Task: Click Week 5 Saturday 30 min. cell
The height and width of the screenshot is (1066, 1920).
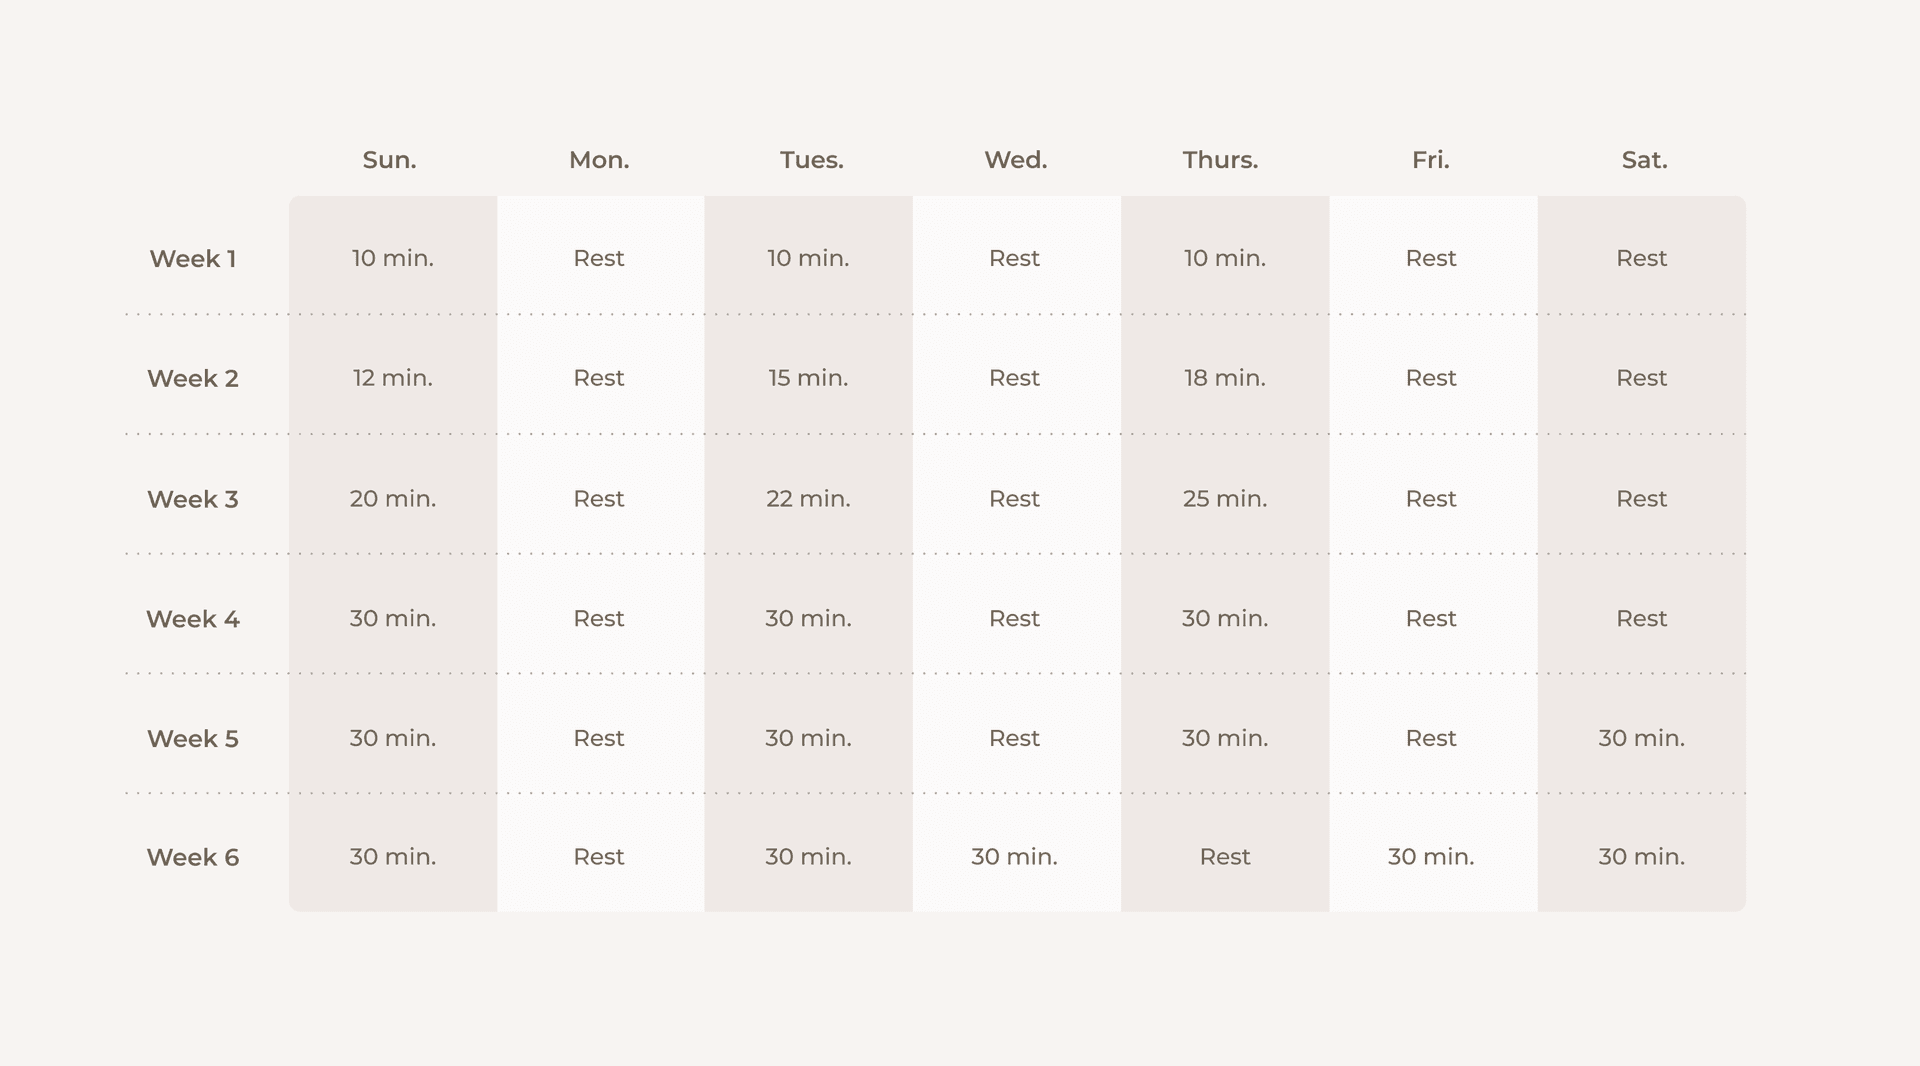Action: tap(1641, 738)
